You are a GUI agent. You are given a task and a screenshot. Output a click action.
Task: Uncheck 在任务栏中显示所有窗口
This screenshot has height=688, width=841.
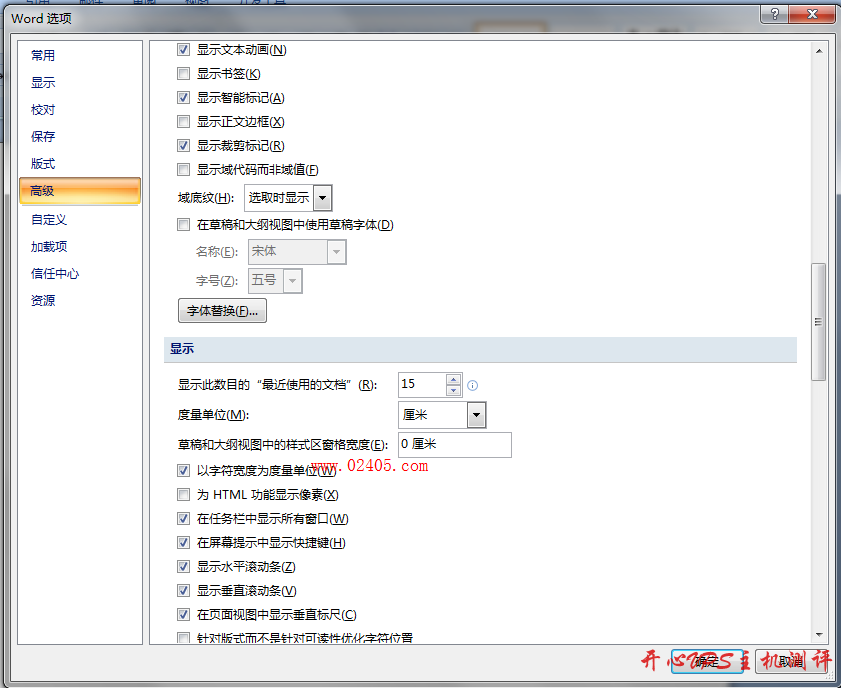[x=183, y=518]
